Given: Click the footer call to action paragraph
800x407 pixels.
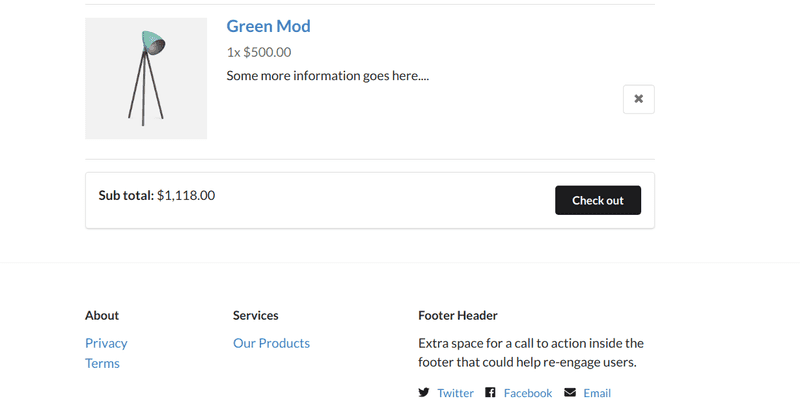Looking at the screenshot, I should (x=531, y=352).
